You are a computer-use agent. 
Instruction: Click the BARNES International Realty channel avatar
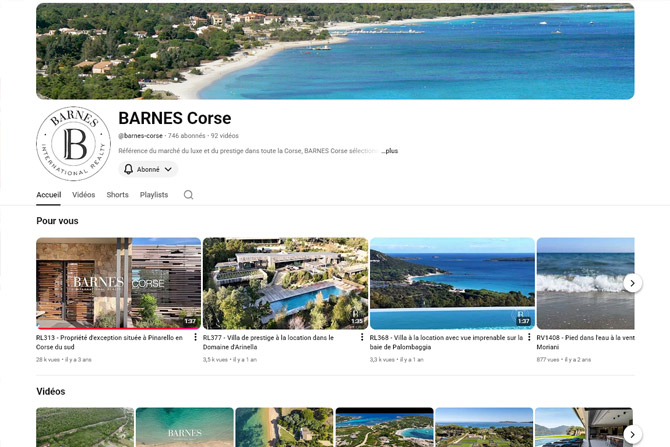pos(73,143)
